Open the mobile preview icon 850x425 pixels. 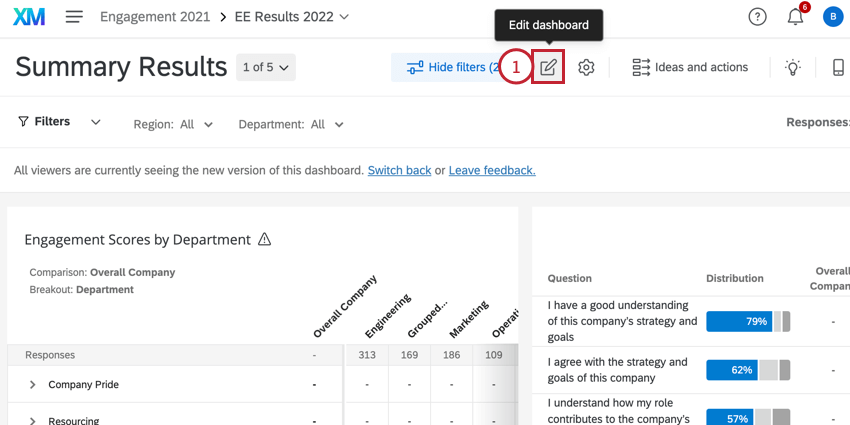[x=838, y=68]
